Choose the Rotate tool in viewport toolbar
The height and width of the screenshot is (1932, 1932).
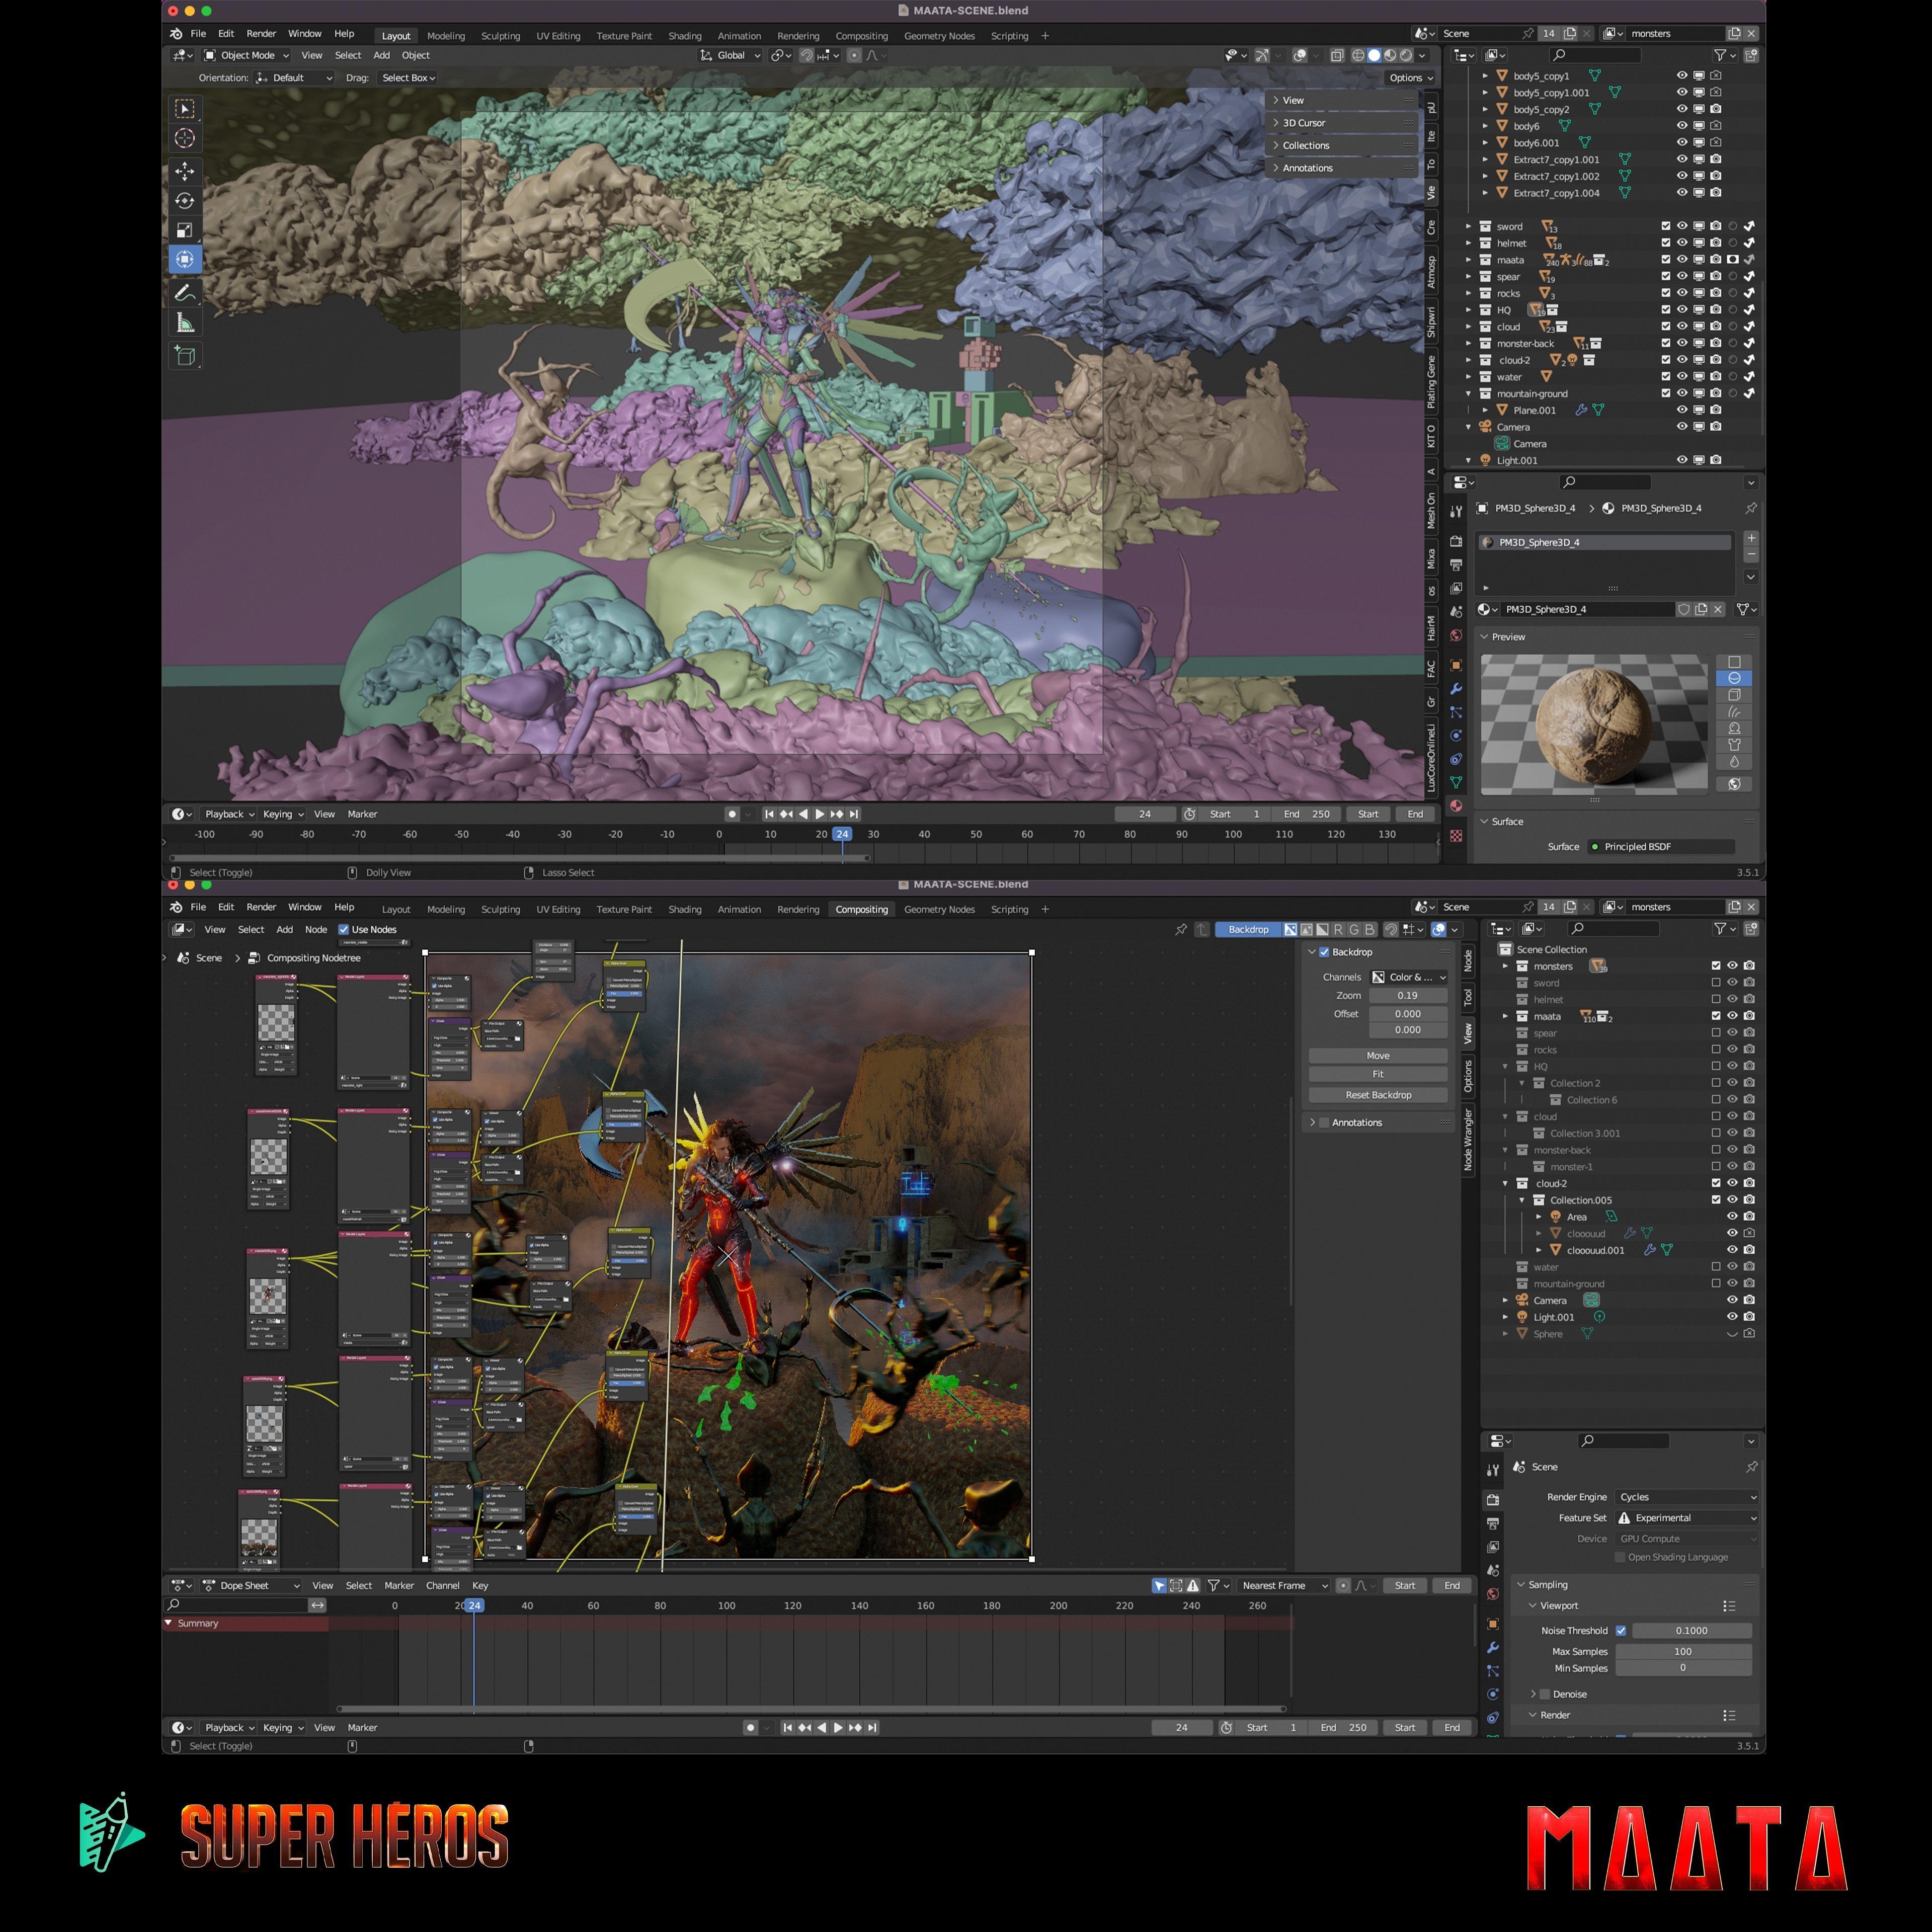185,201
